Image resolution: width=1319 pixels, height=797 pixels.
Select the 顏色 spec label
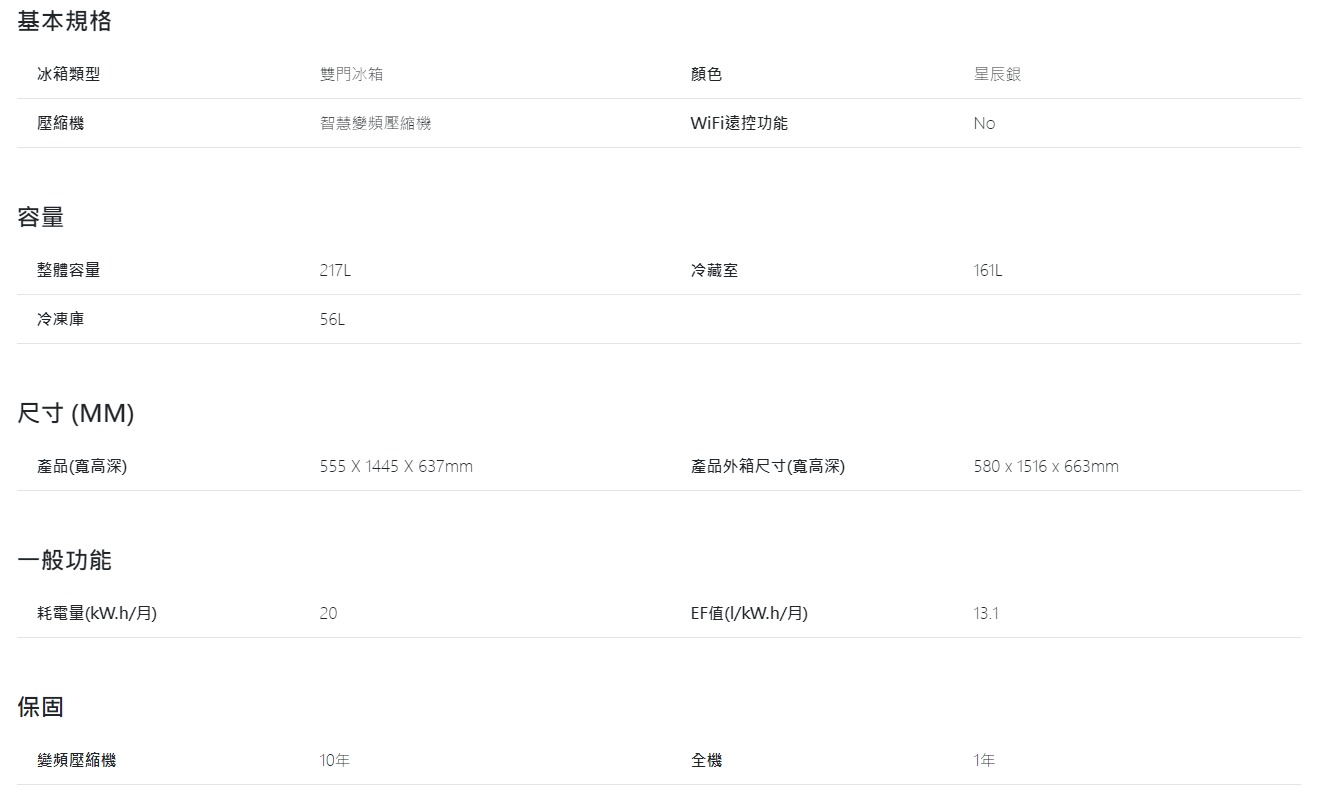[x=706, y=74]
